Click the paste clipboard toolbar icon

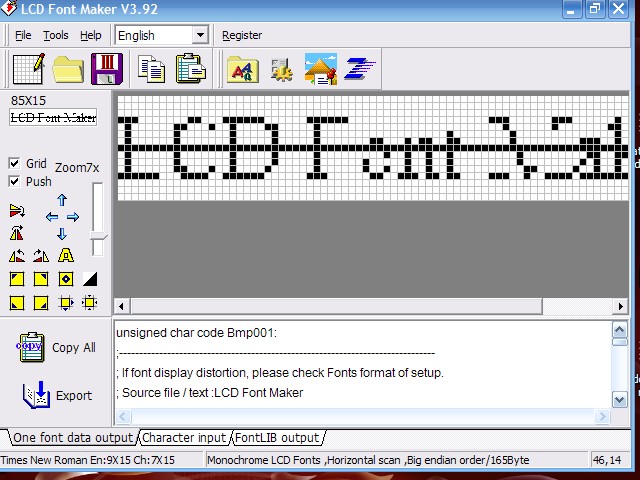[x=191, y=69]
